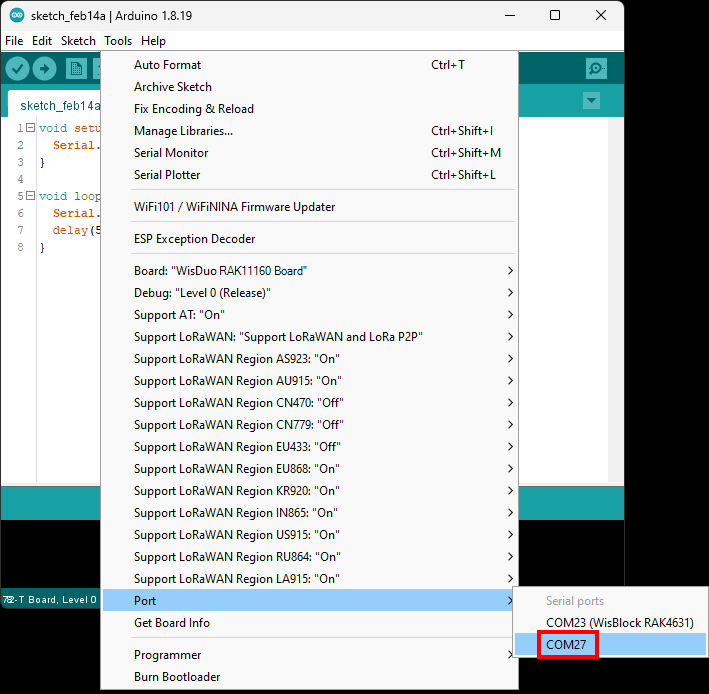Click the 'delay' code on line 7
The height and width of the screenshot is (694, 709).
click(x=70, y=230)
